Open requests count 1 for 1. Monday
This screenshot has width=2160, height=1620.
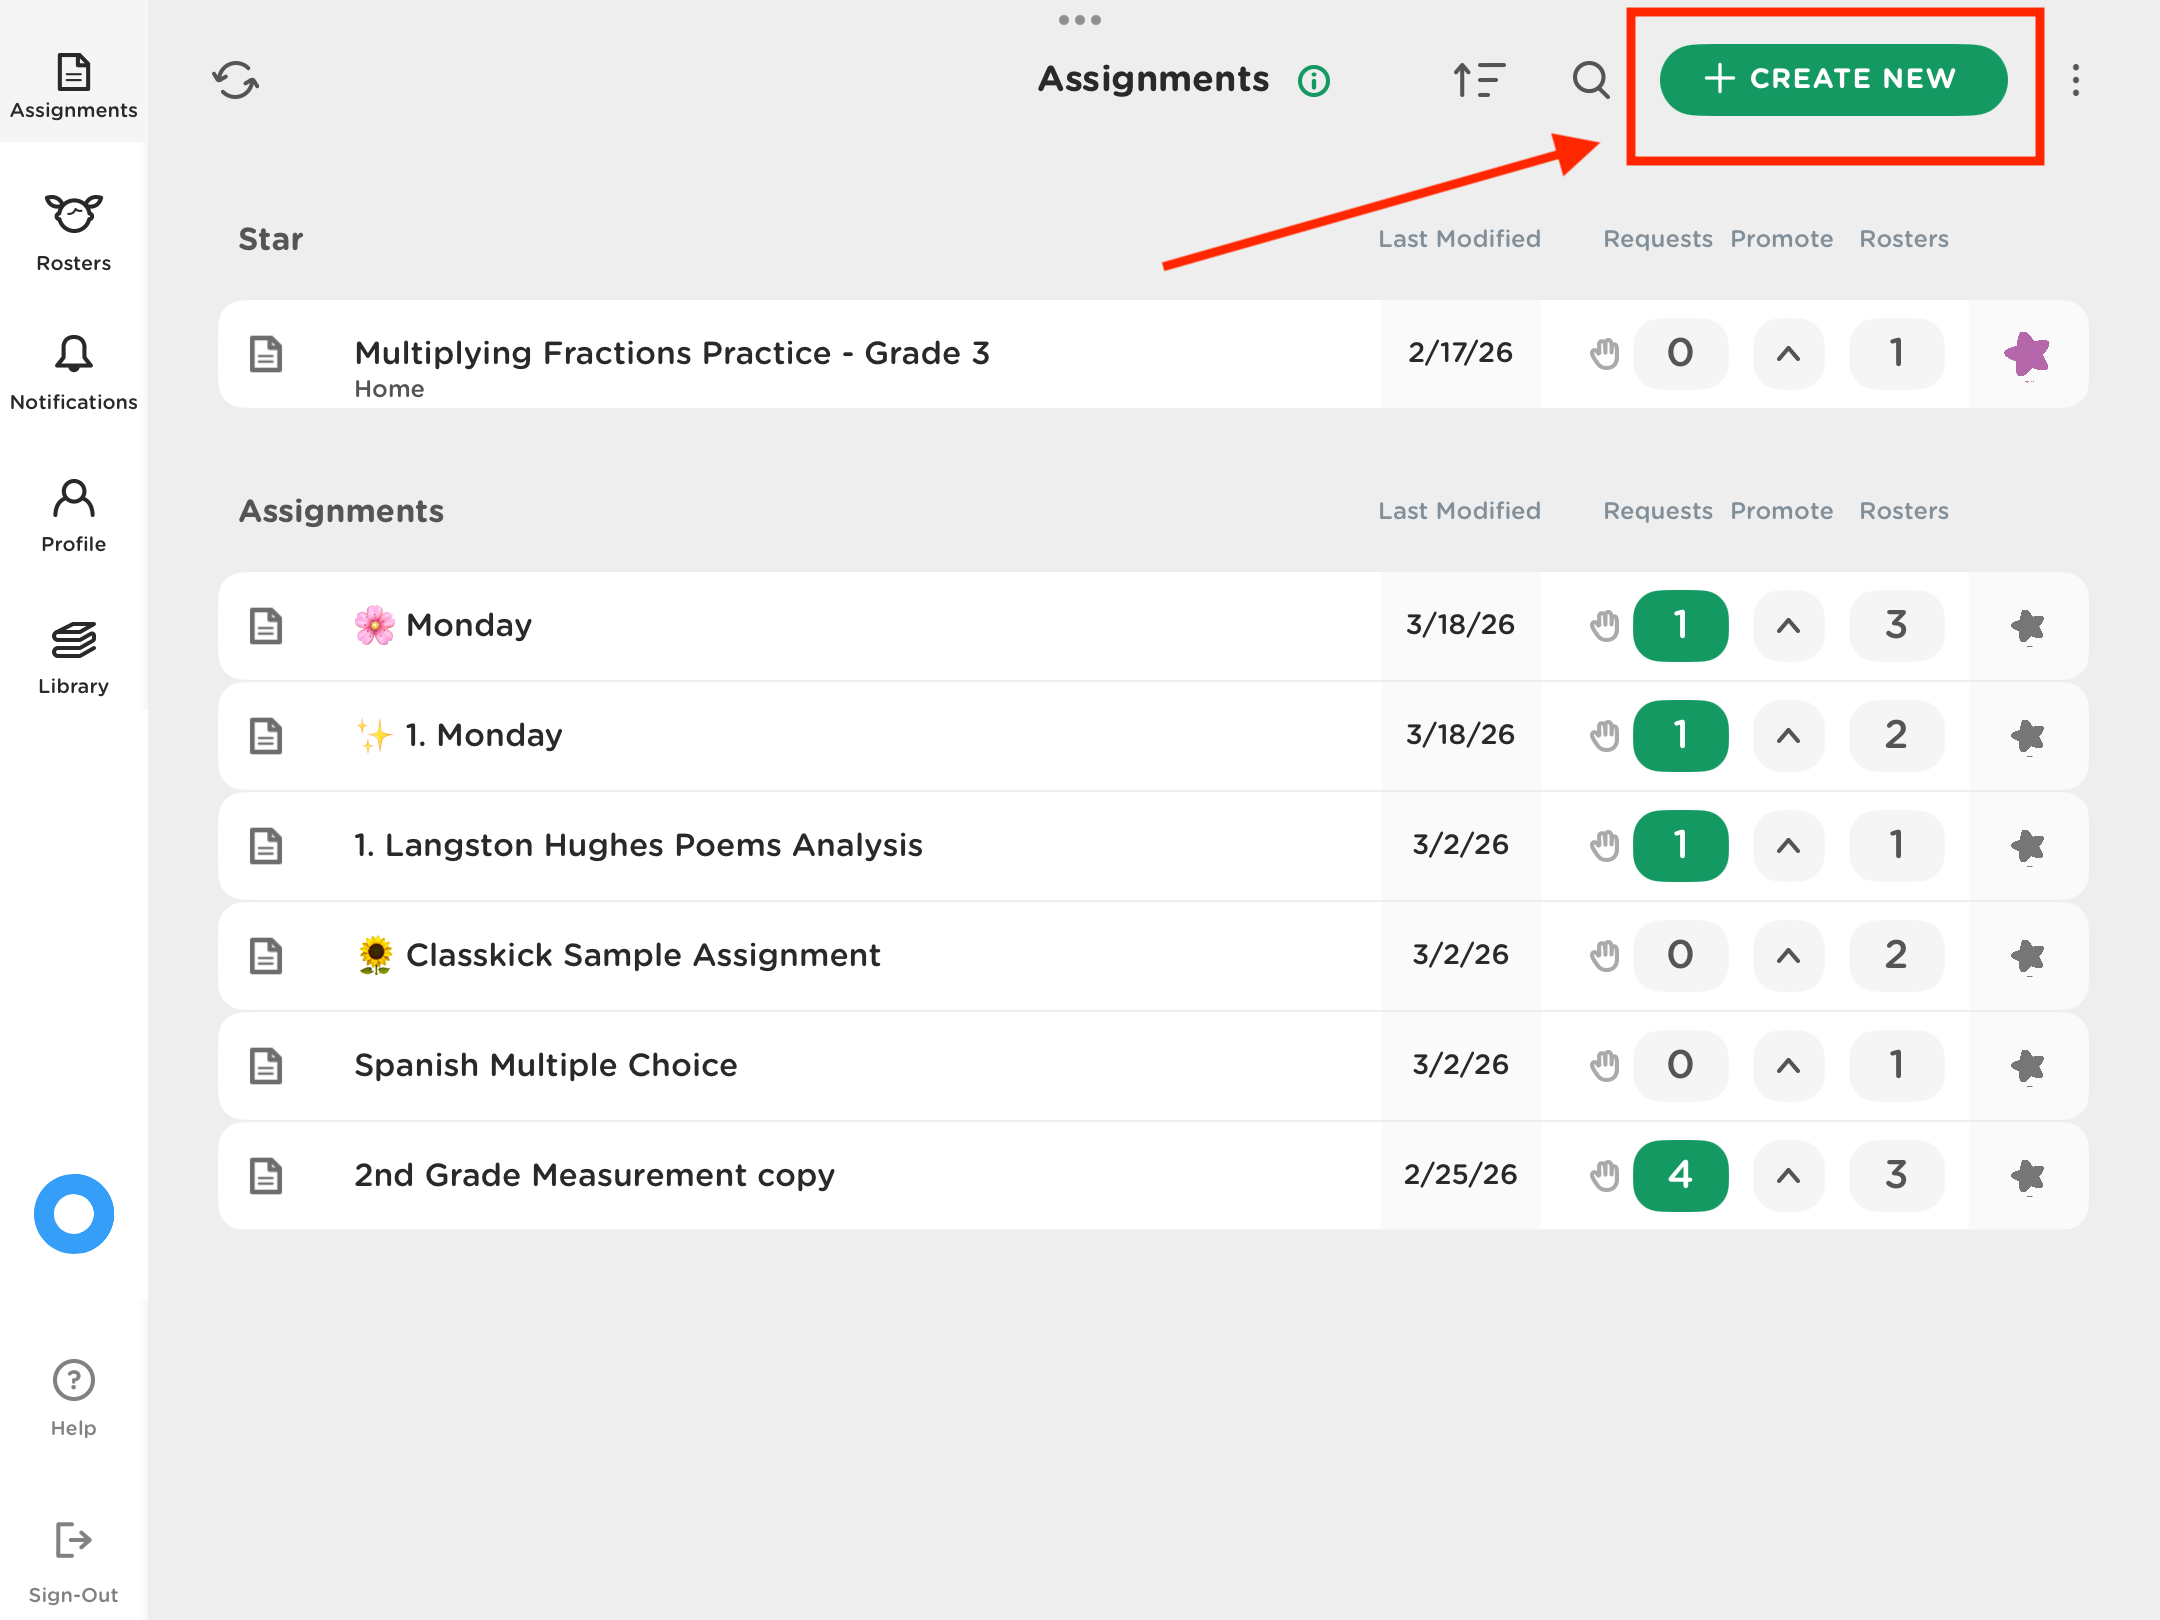tap(1680, 736)
